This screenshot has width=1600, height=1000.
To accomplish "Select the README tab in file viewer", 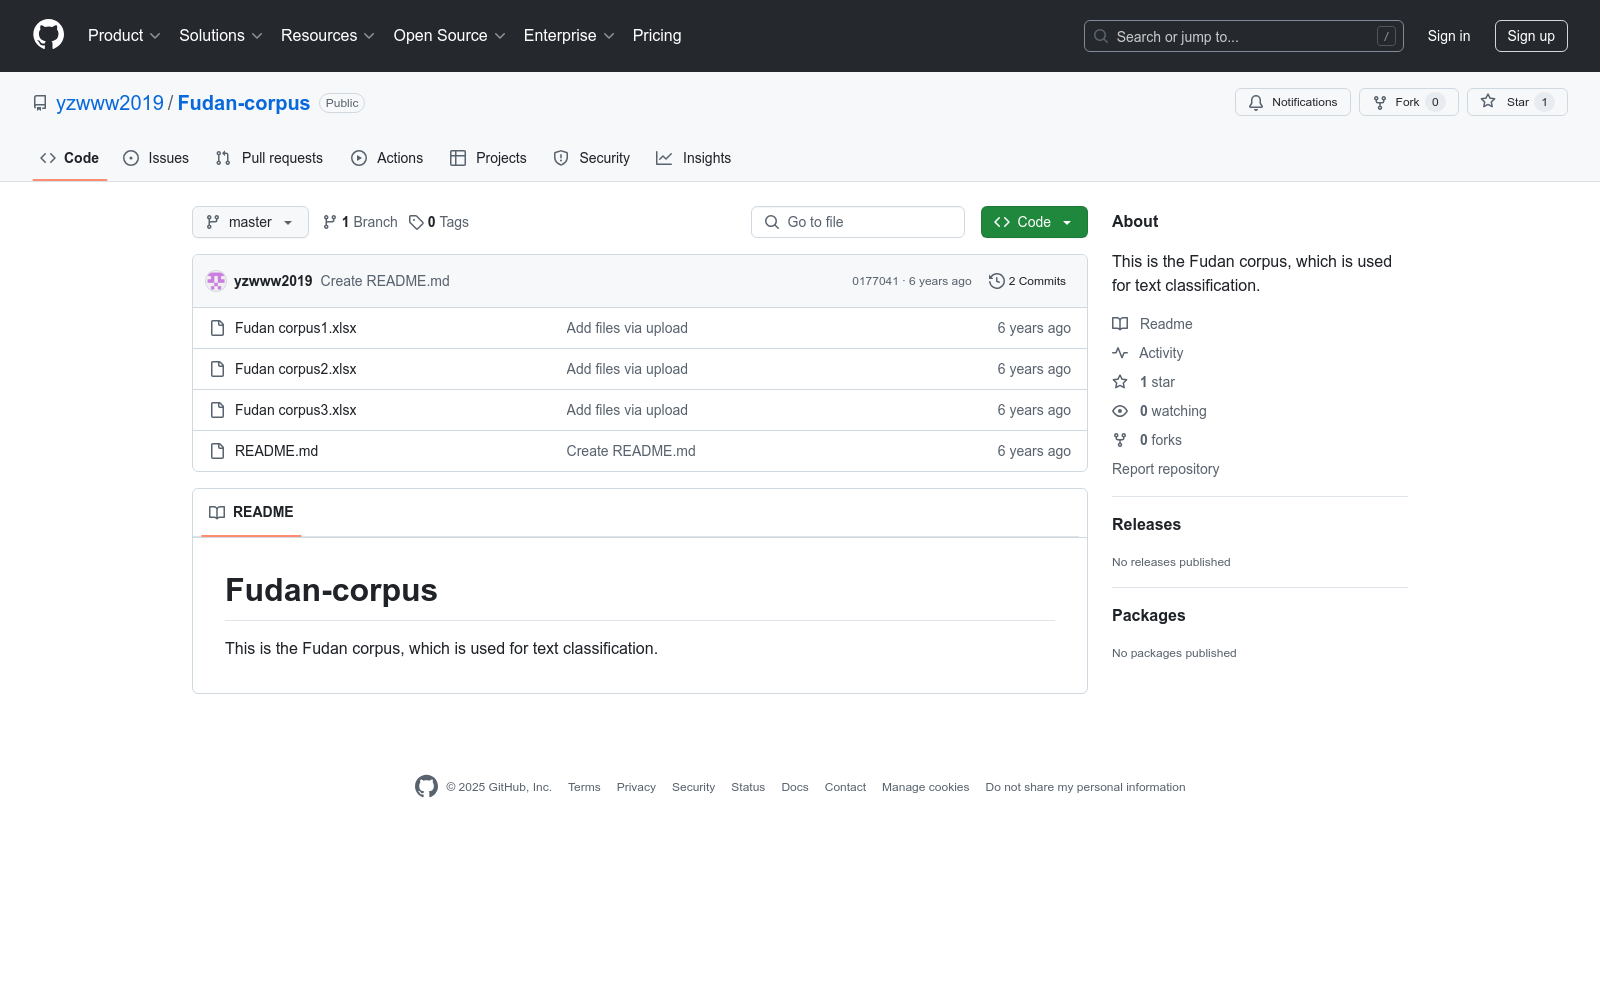I will [x=251, y=512].
